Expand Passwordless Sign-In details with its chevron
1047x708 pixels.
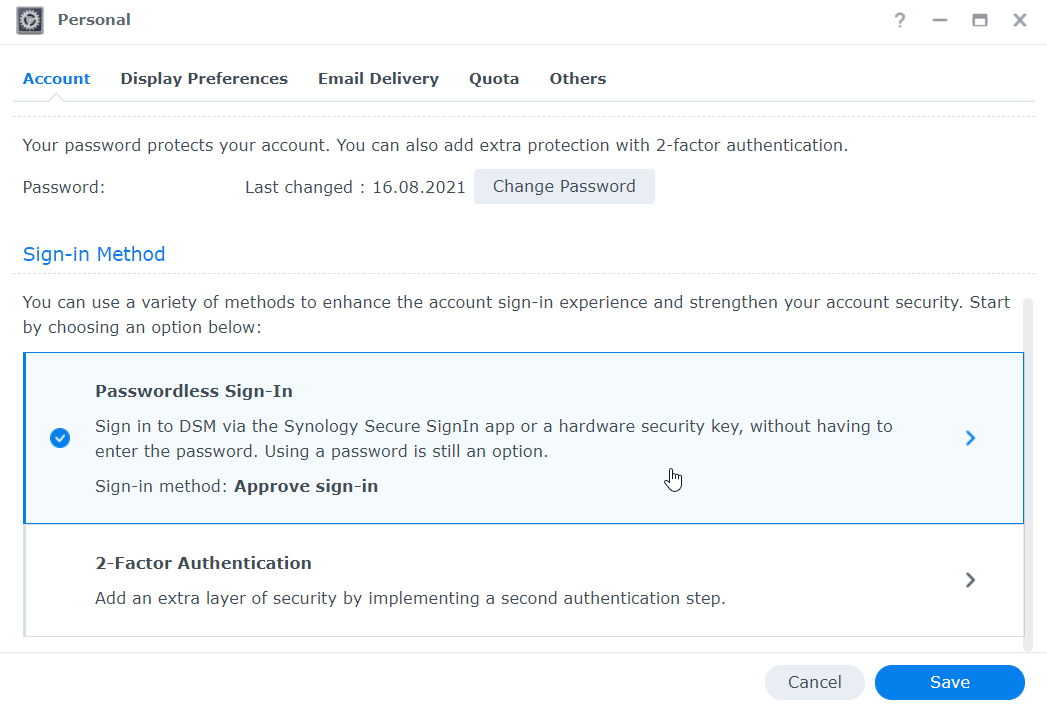(x=969, y=438)
